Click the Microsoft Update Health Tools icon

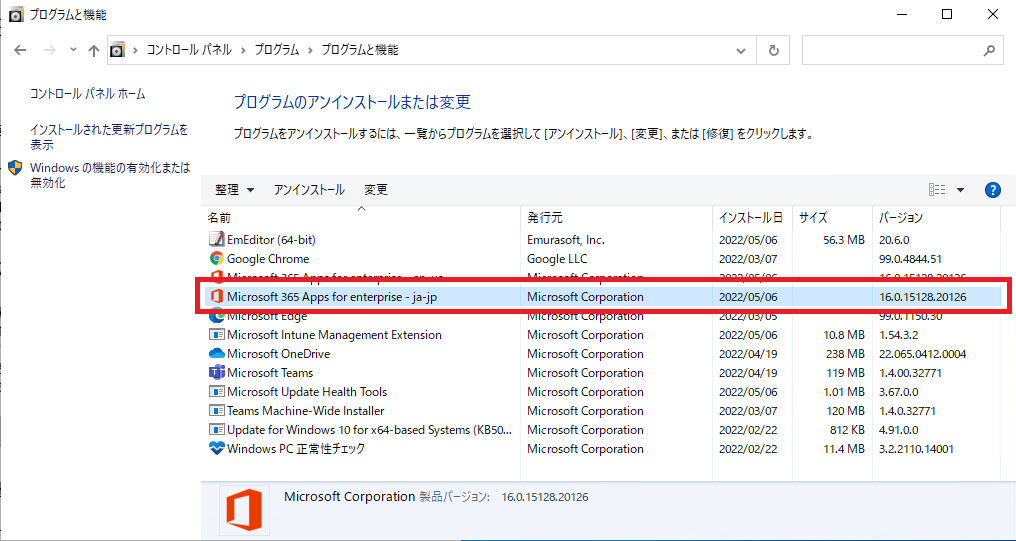tap(216, 392)
